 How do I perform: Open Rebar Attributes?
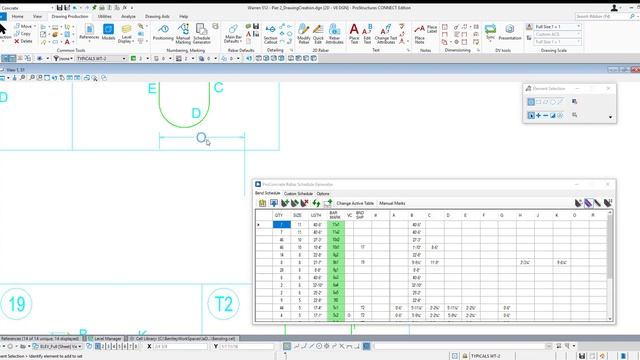334,33
